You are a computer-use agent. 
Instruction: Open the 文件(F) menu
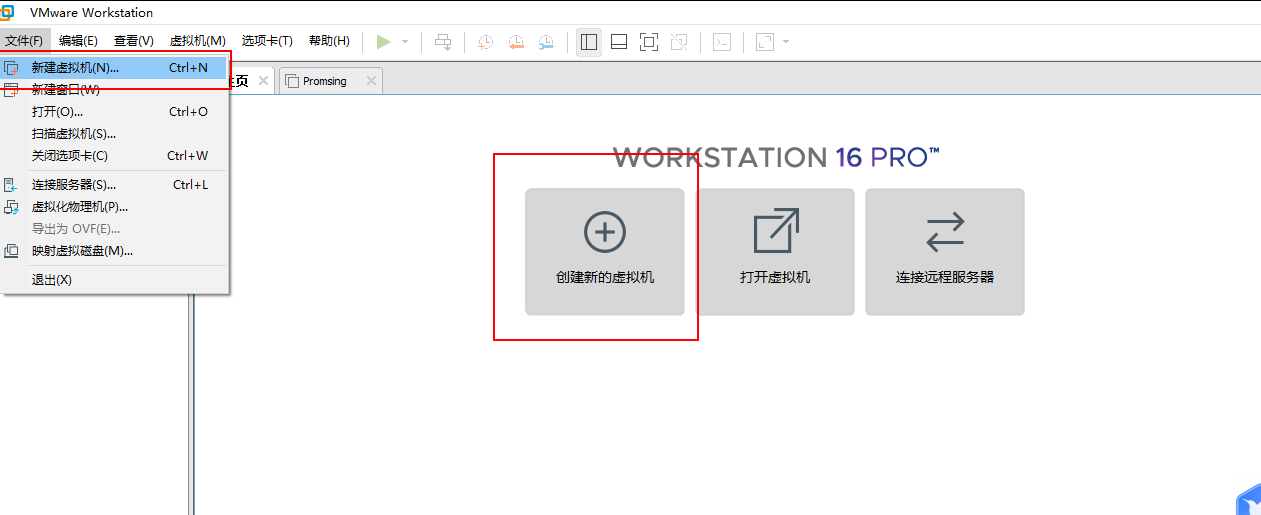[24, 41]
